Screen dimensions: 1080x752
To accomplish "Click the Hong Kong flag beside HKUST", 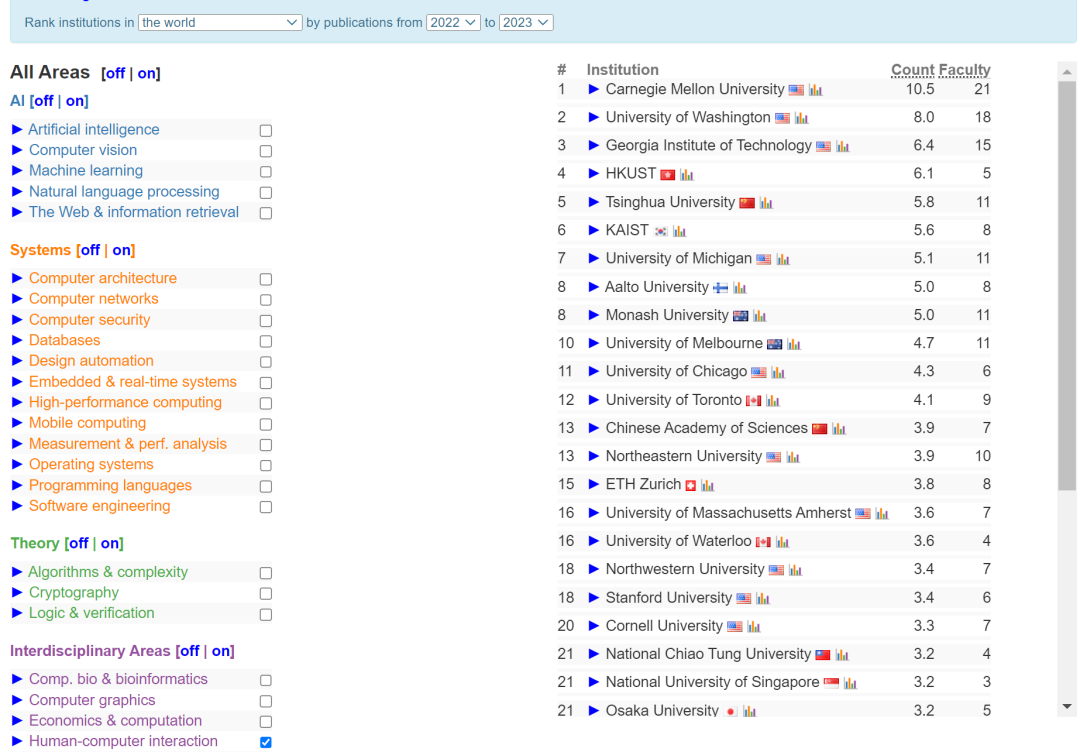I will pos(667,174).
